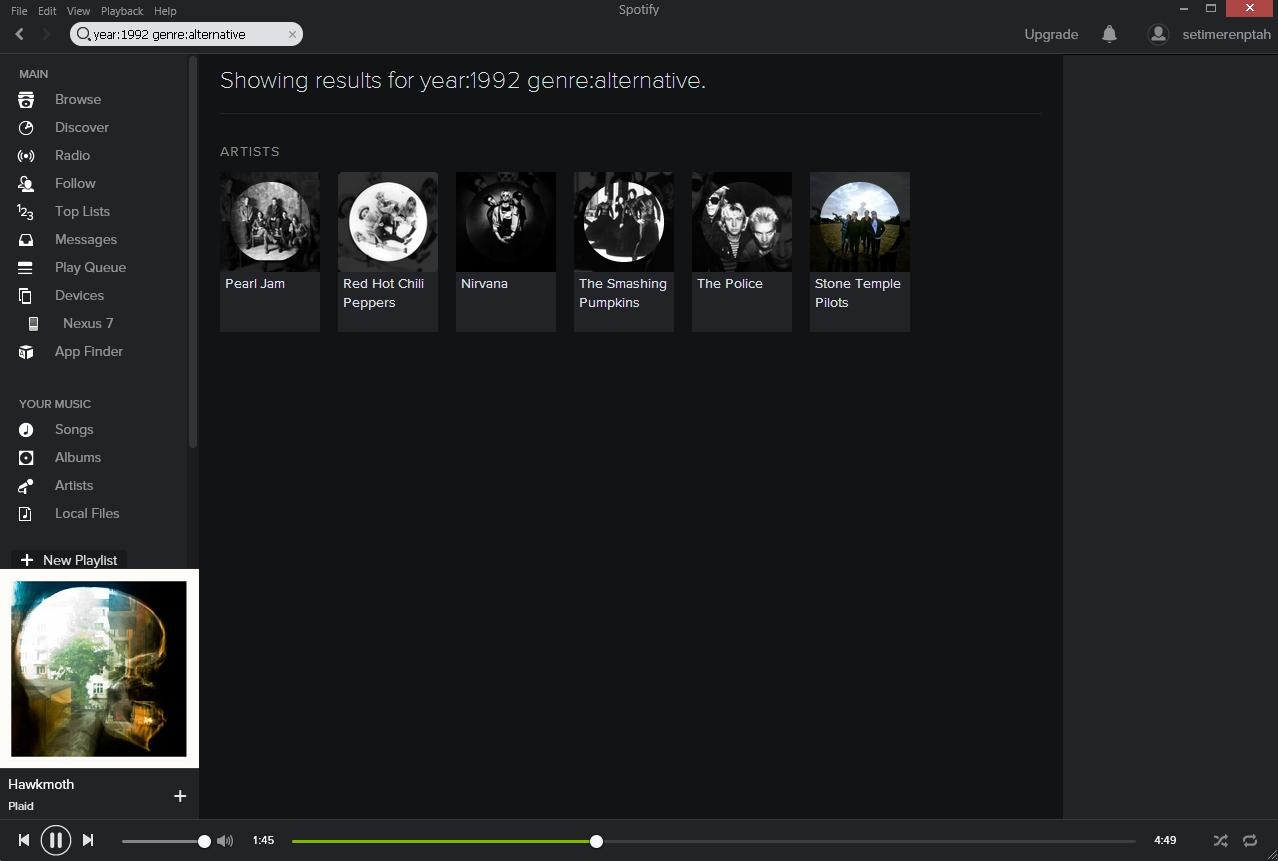1278x861 pixels.
Task: Select the Local Files label
Action: (87, 514)
